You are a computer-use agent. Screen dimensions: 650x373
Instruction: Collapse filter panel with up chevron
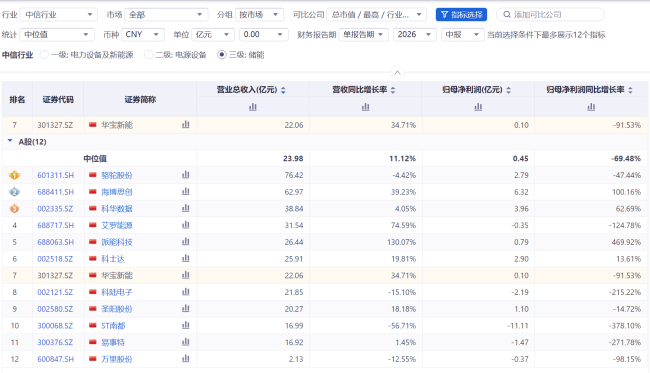[397, 73]
